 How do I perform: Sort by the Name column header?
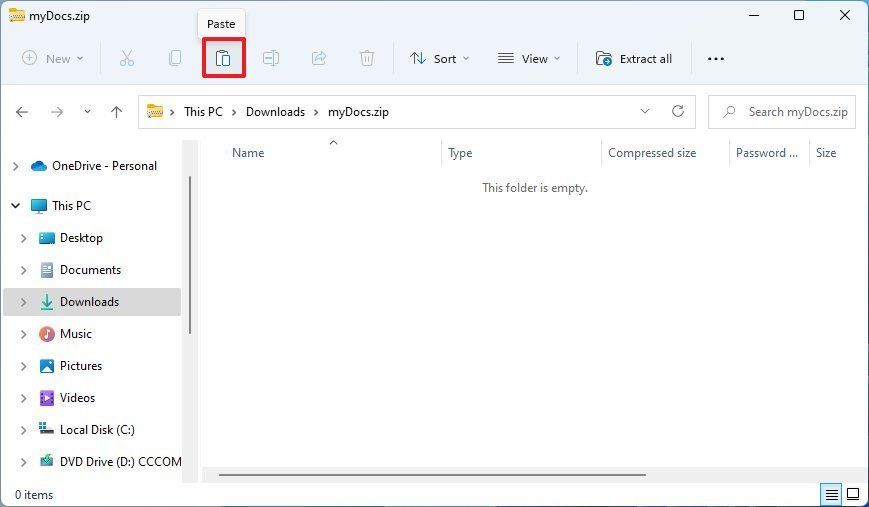point(248,153)
